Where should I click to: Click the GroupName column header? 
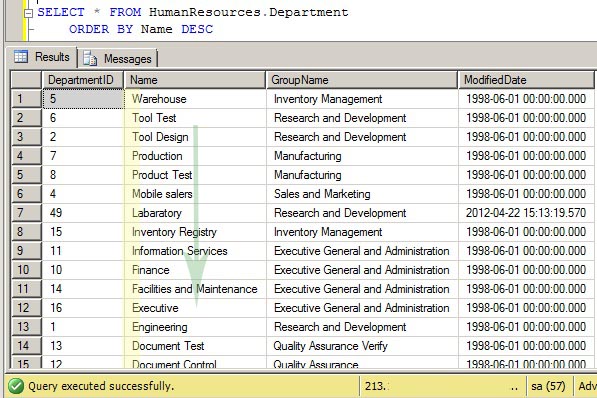click(x=362, y=80)
